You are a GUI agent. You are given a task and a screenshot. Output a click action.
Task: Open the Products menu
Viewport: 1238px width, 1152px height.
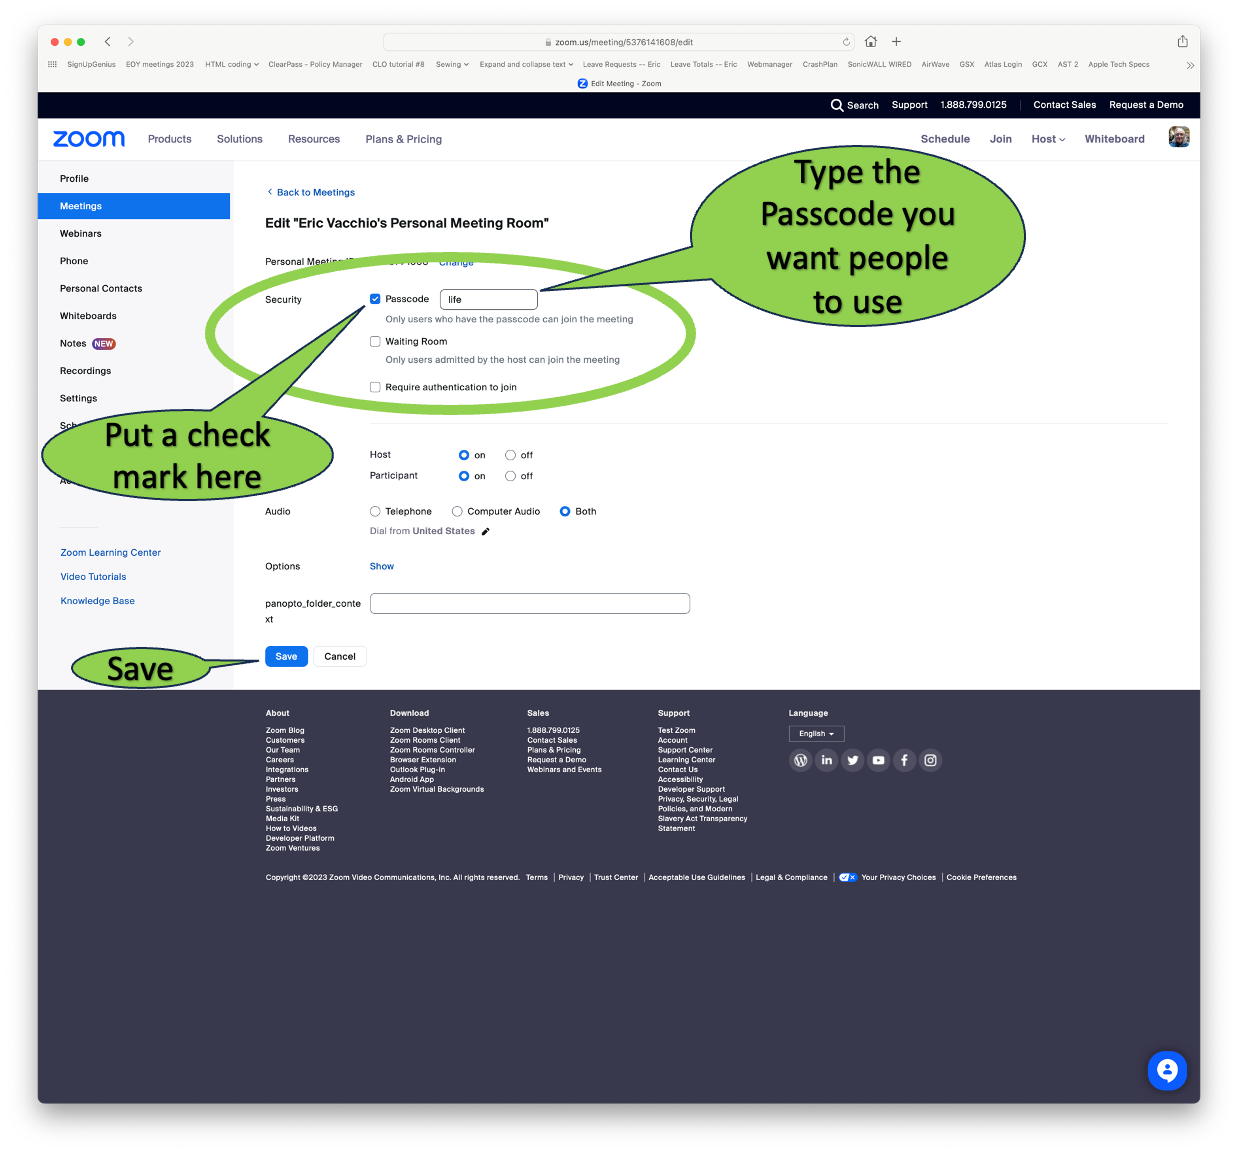pos(170,139)
